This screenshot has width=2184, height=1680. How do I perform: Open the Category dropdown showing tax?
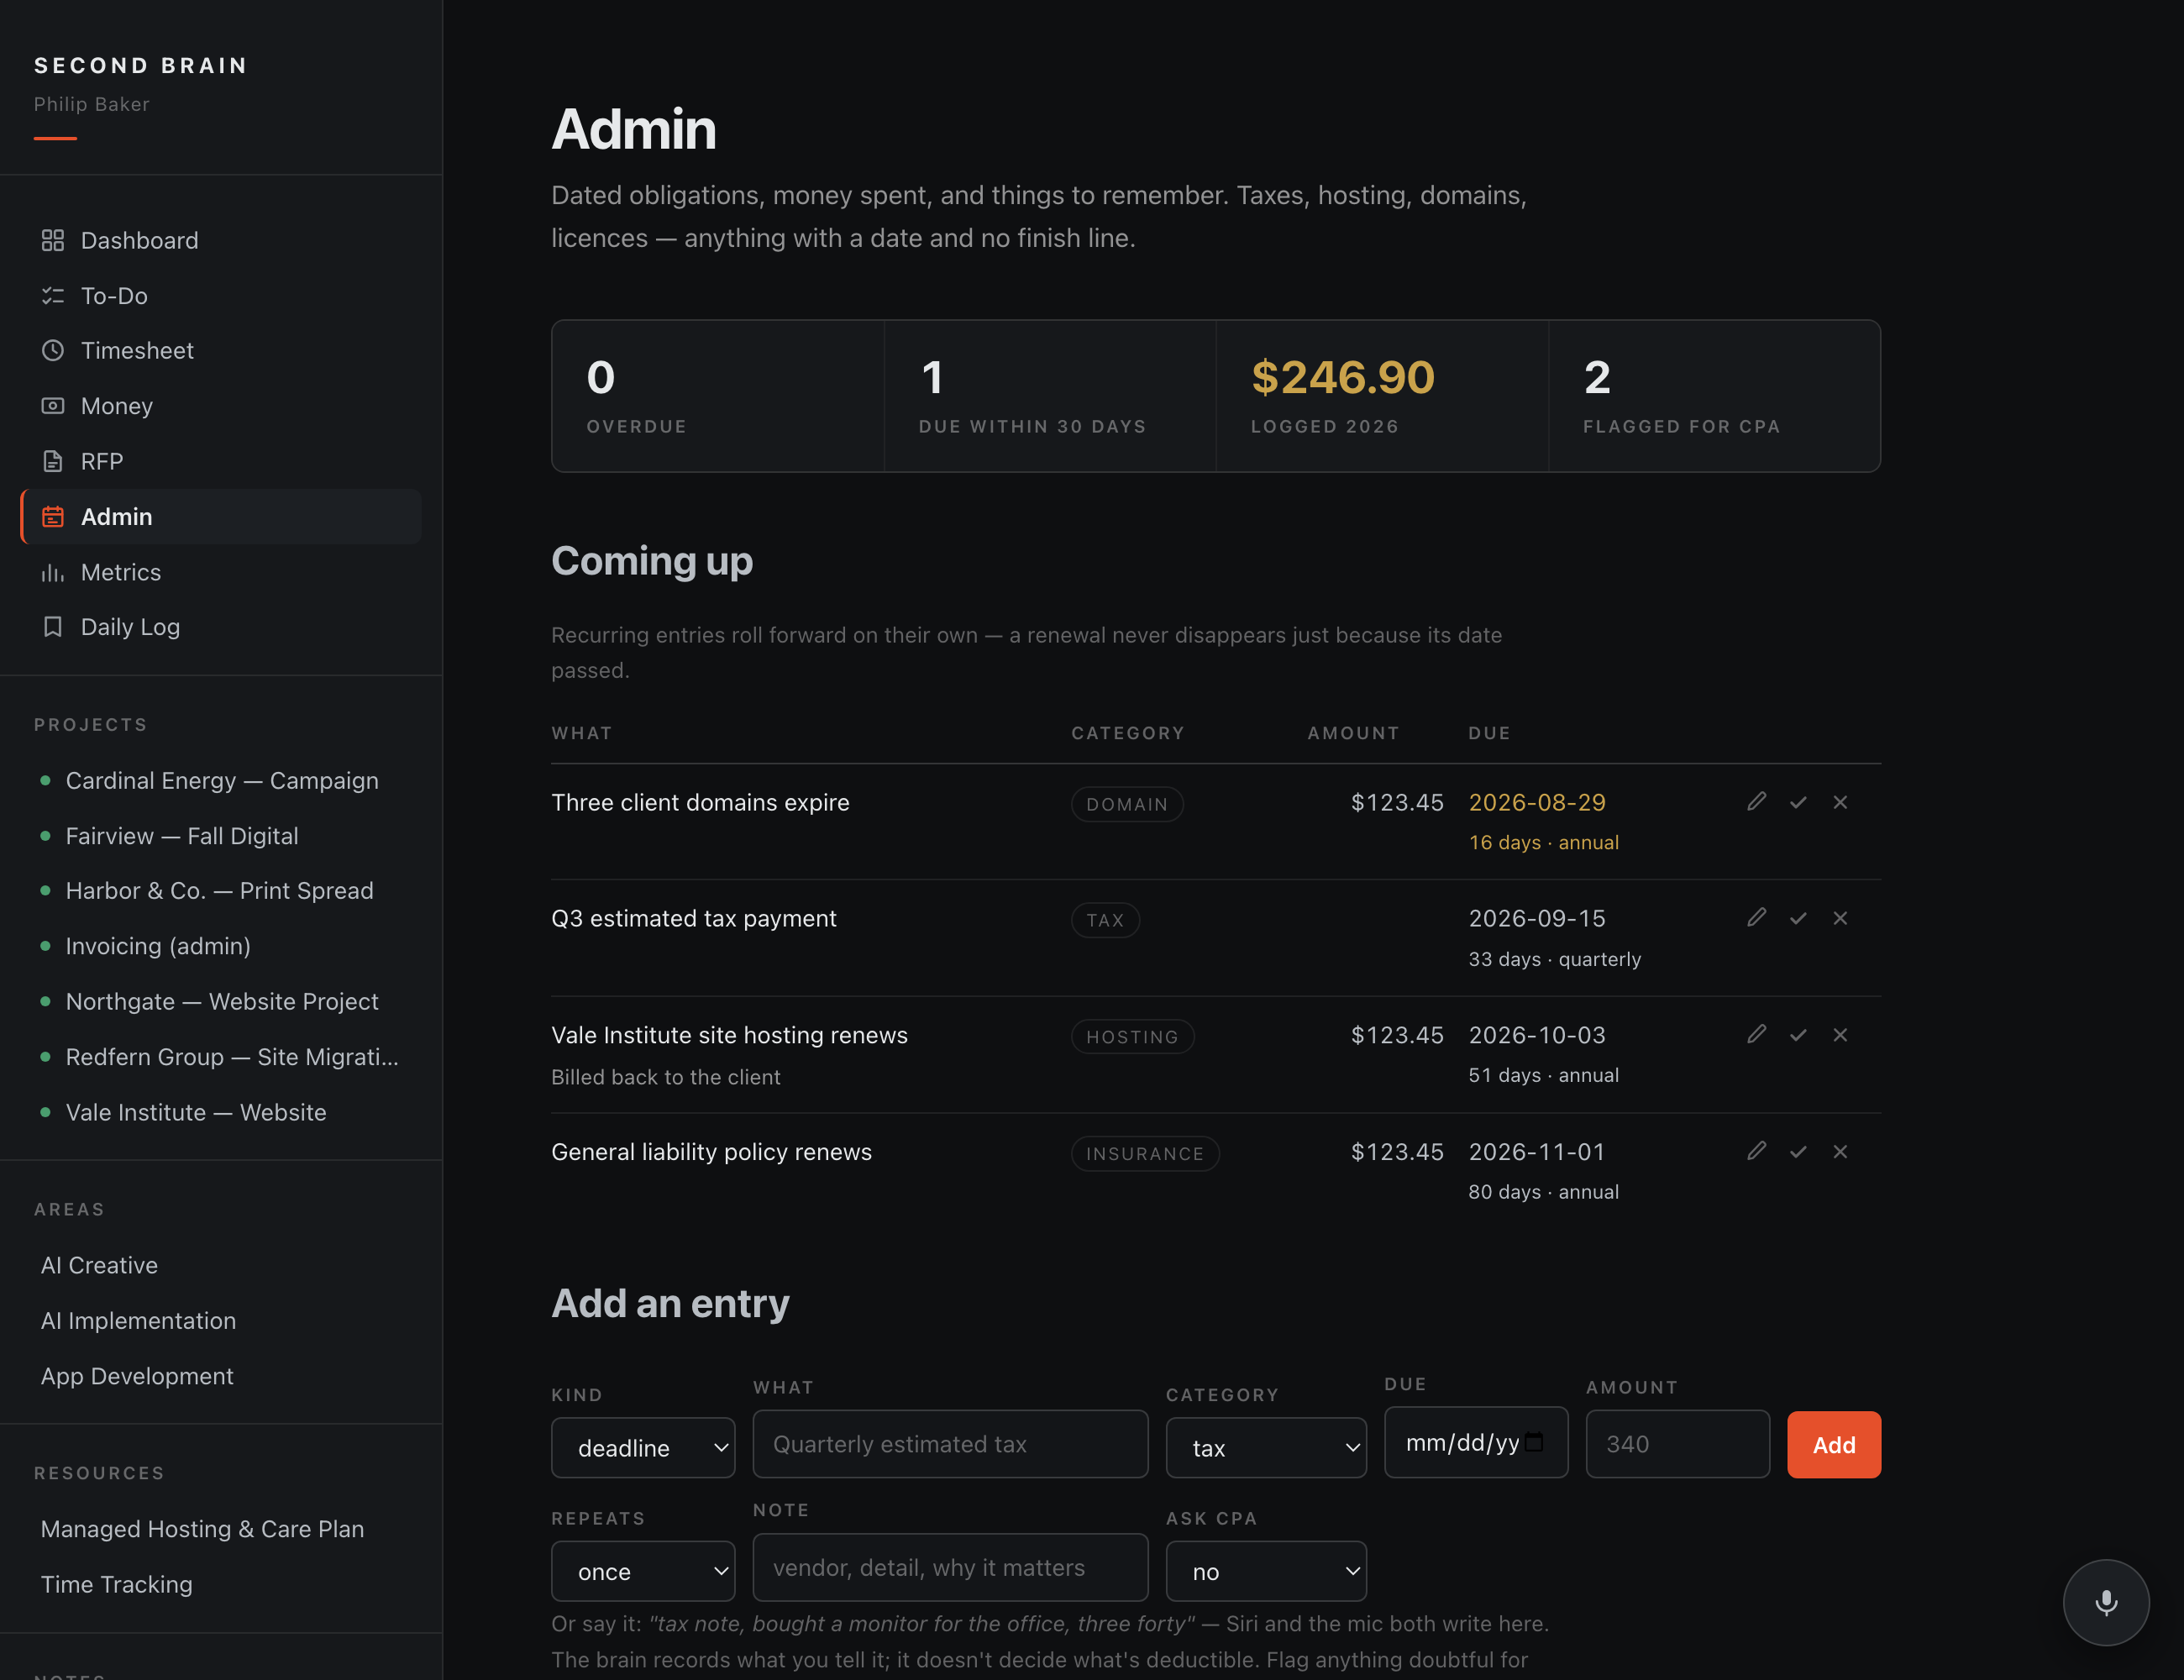coord(1266,1448)
